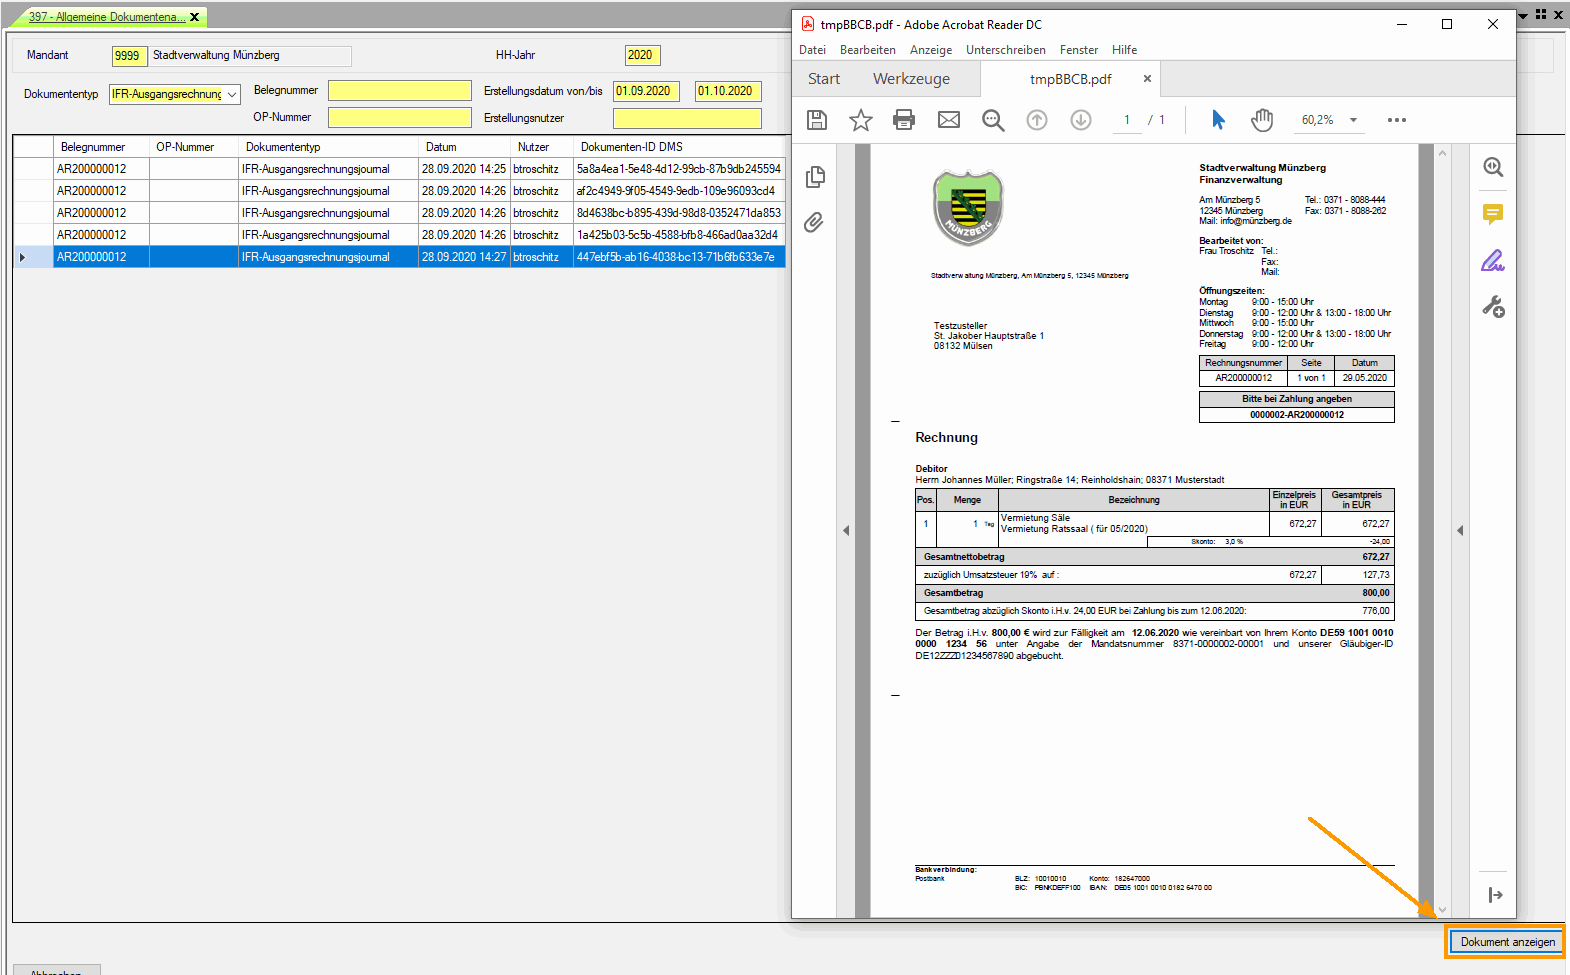Click the Save file icon in Acrobat
Screen dimensions: 1570x975
pyautogui.click(x=817, y=120)
